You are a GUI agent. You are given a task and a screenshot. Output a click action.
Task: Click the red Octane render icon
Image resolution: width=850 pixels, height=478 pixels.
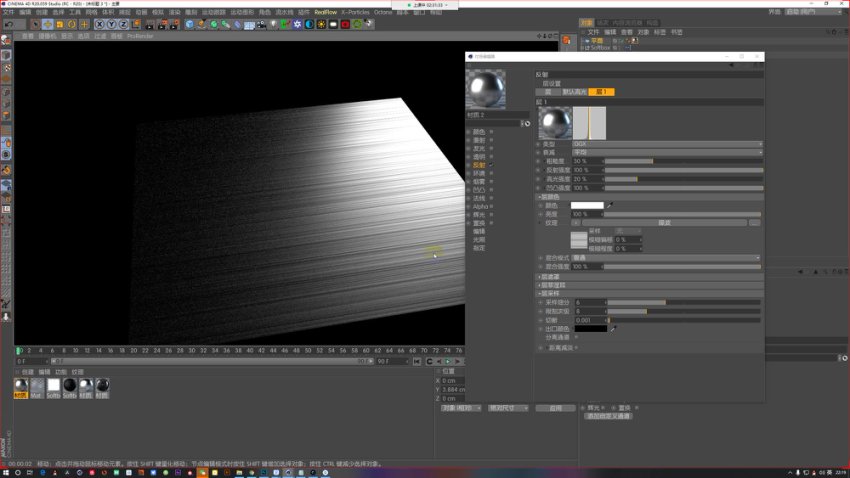[x=345, y=24]
